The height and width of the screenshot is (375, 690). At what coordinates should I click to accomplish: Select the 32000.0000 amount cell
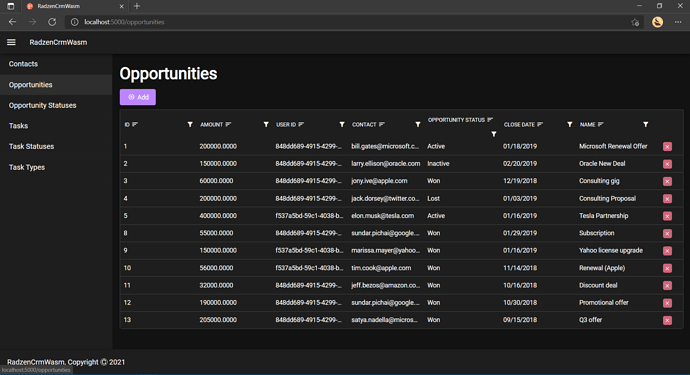click(x=216, y=285)
